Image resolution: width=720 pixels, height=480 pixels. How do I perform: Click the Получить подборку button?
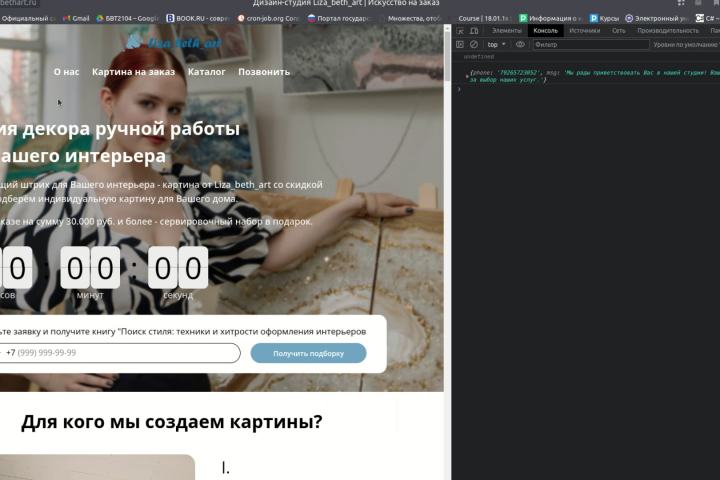(308, 353)
